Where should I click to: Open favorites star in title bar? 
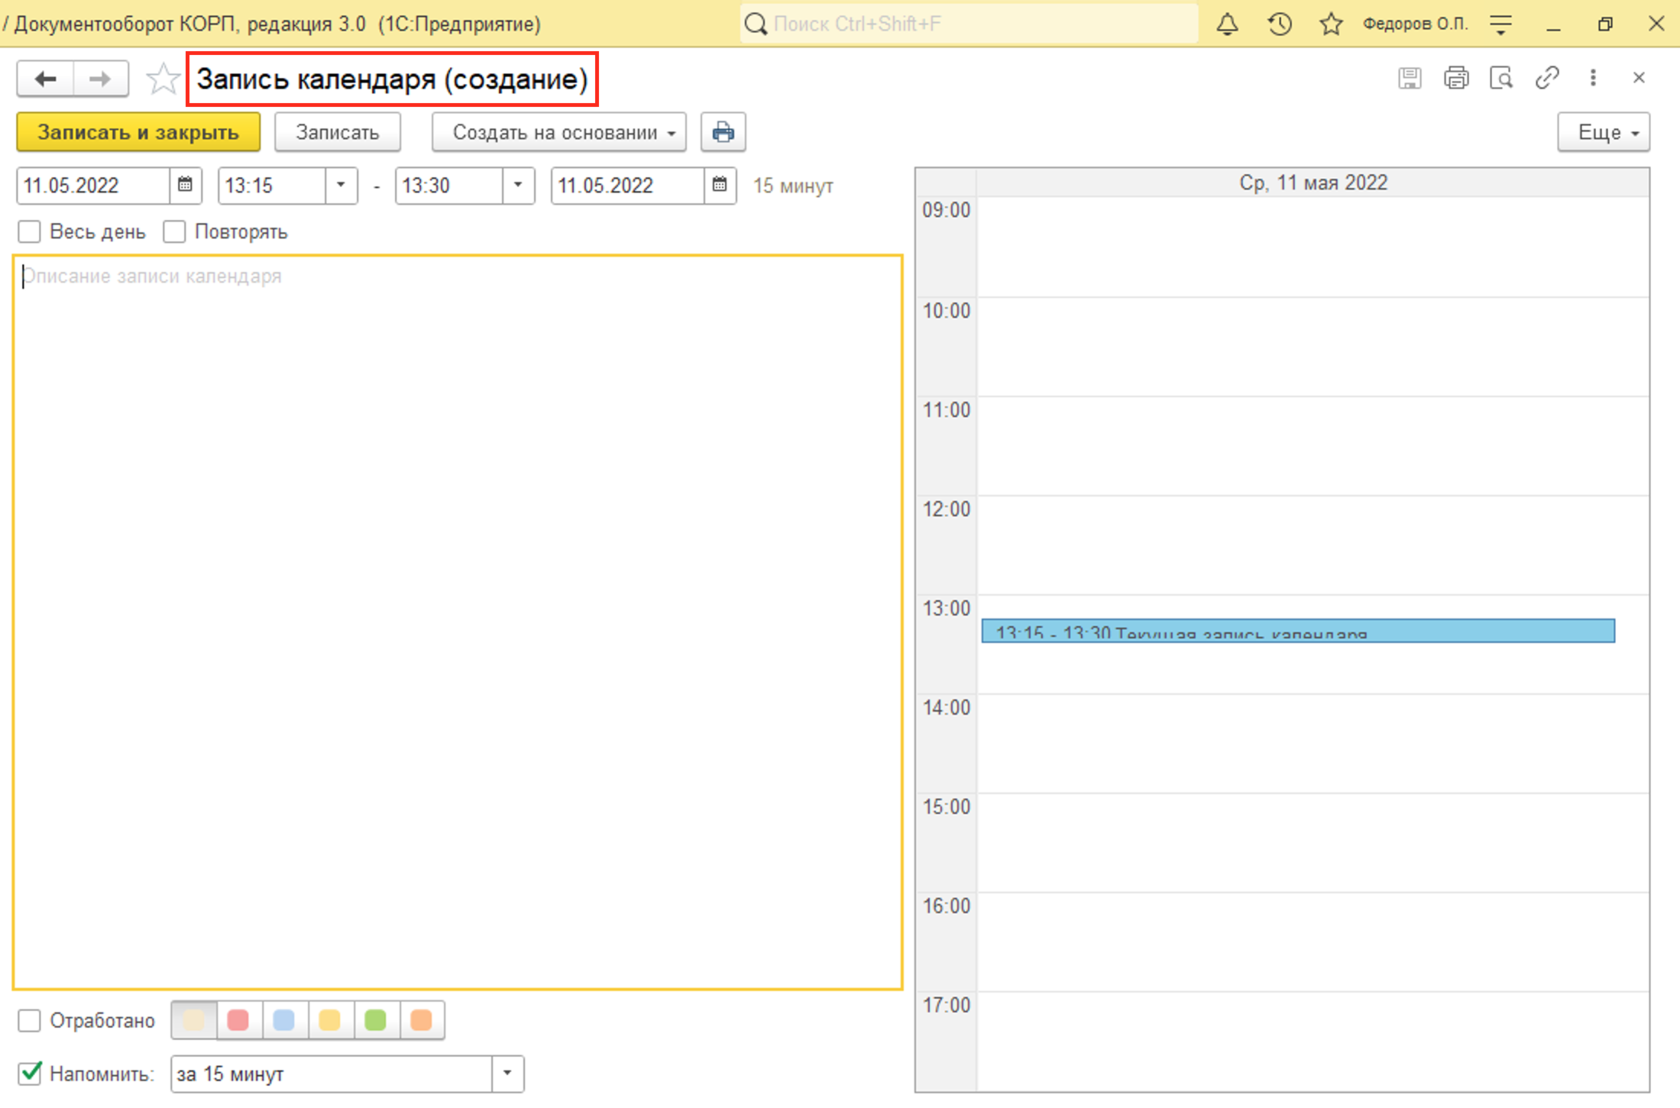[1331, 24]
